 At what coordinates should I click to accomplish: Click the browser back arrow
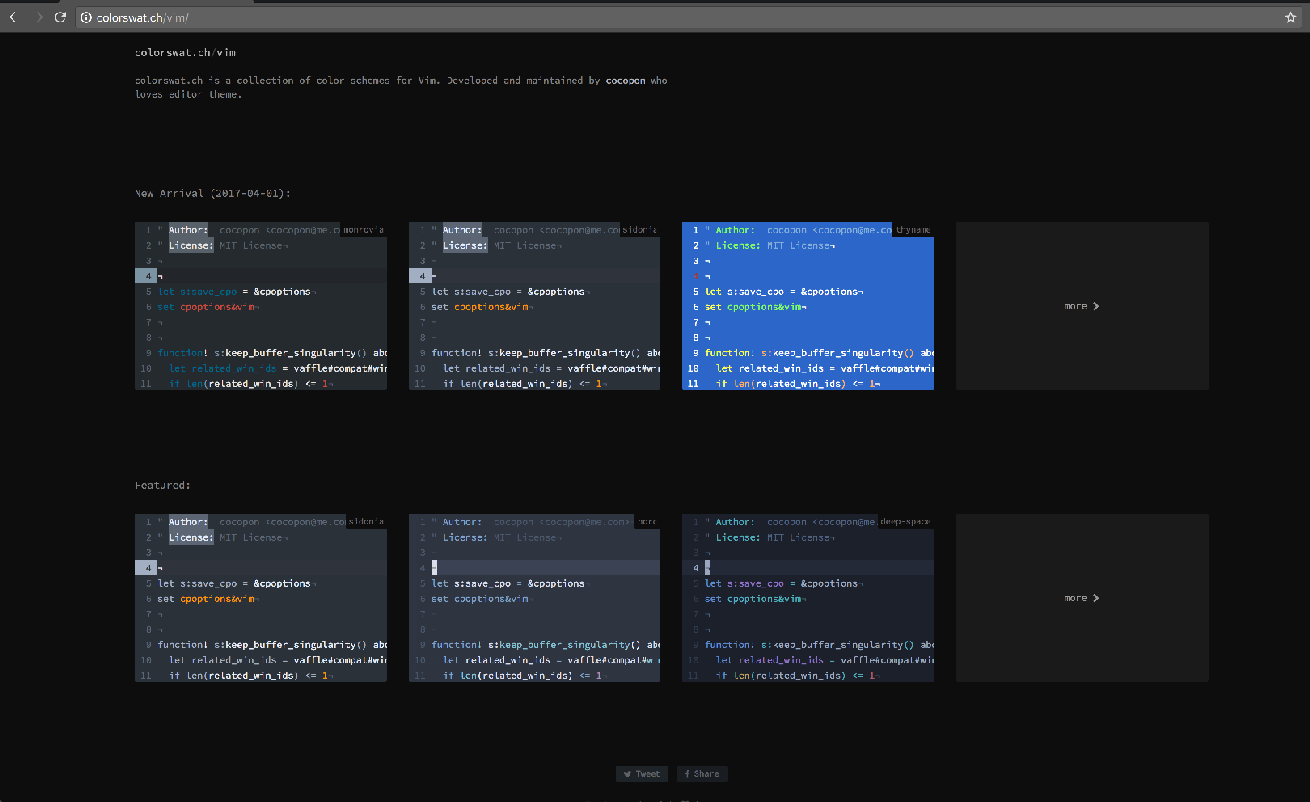pyautogui.click(x=12, y=18)
